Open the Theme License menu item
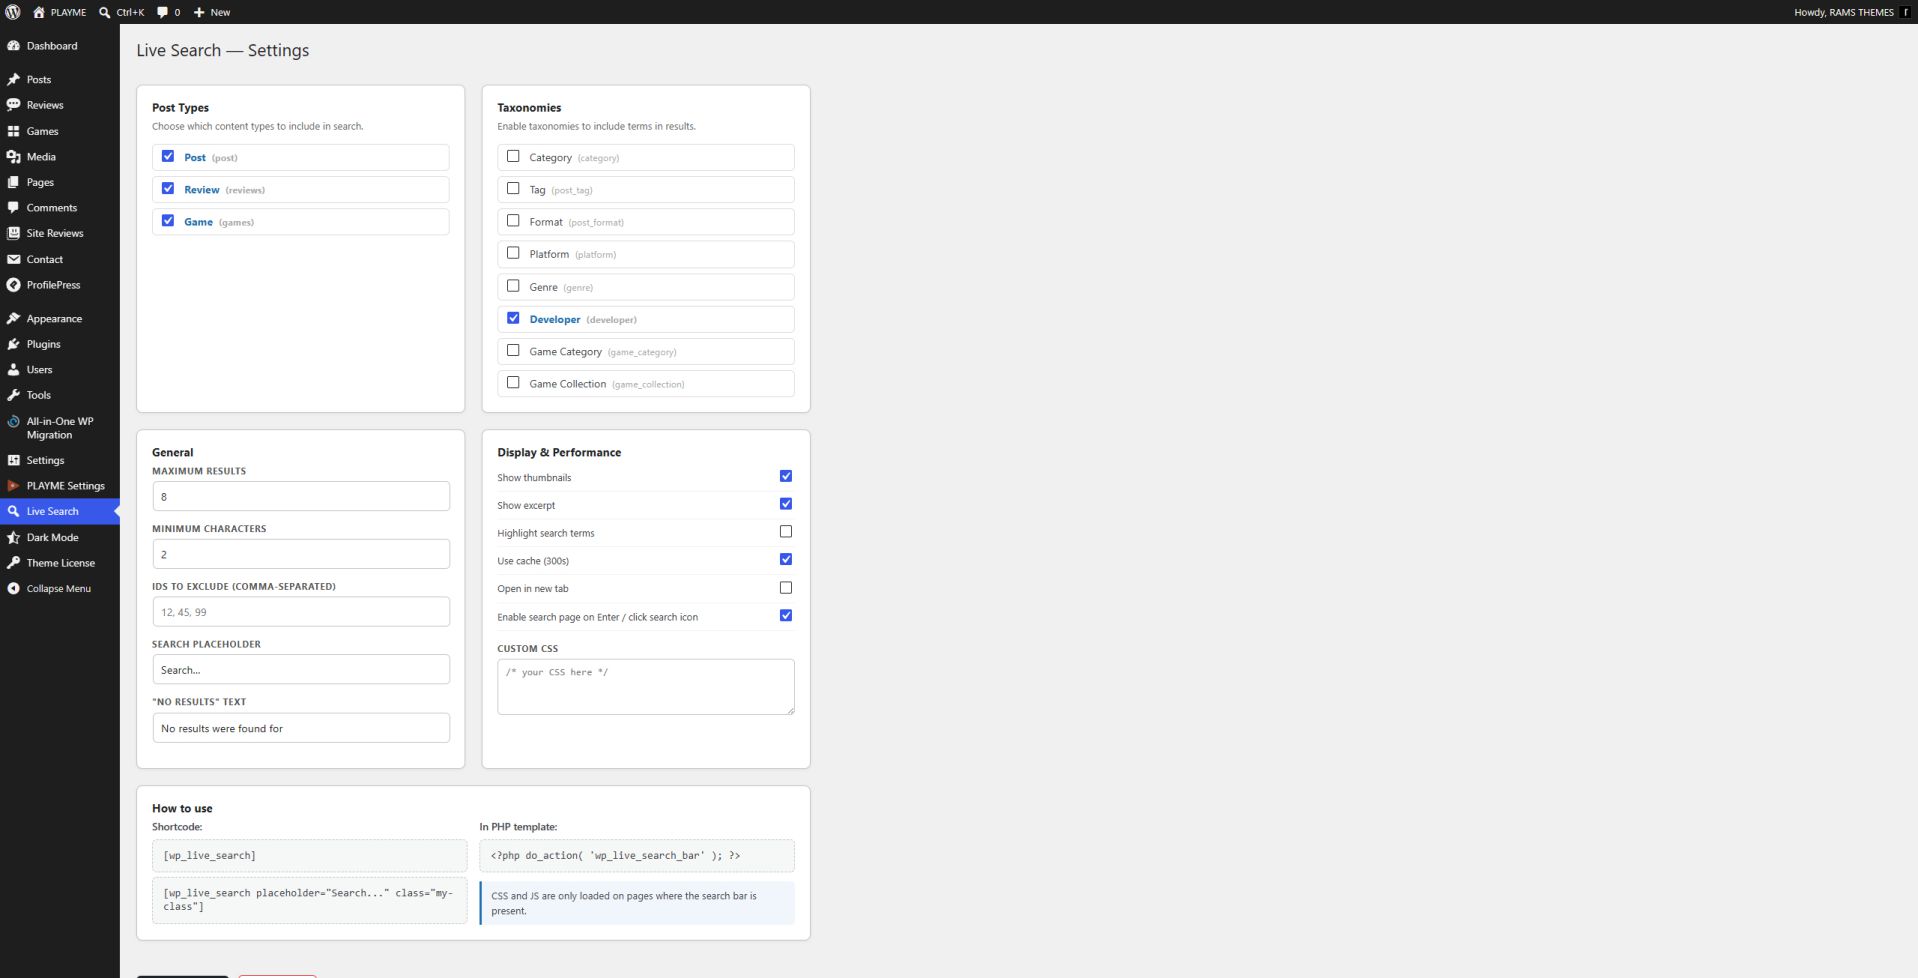Image resolution: width=1918 pixels, height=978 pixels. (60, 563)
